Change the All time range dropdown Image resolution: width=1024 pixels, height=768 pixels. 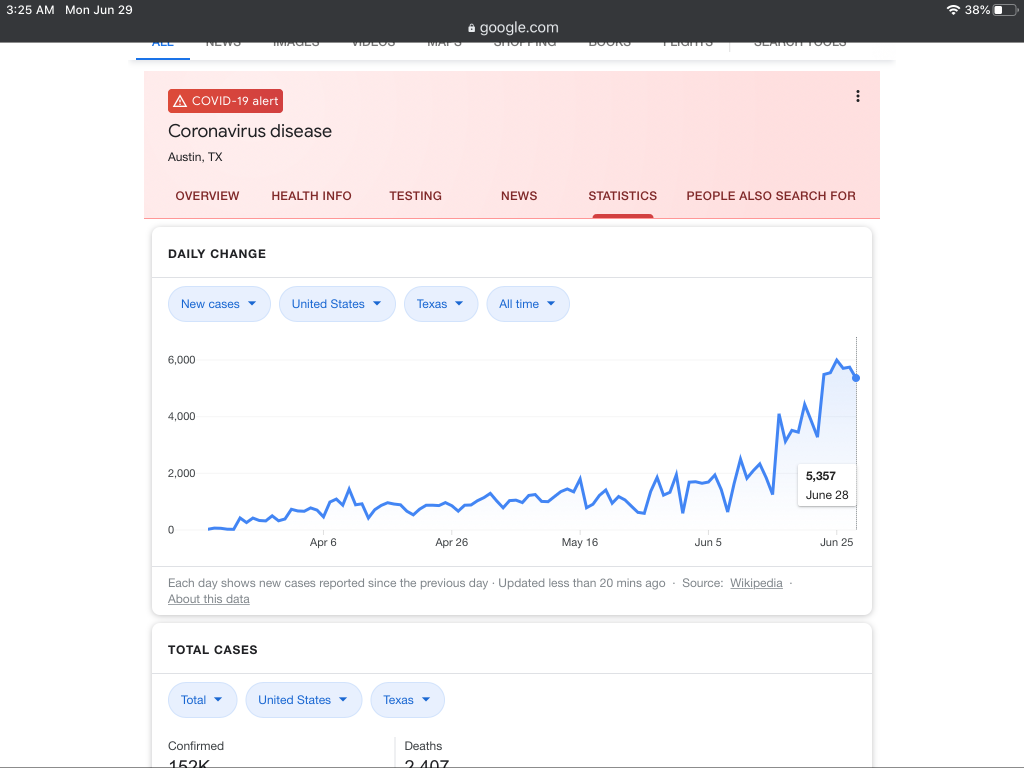pyautogui.click(x=527, y=304)
